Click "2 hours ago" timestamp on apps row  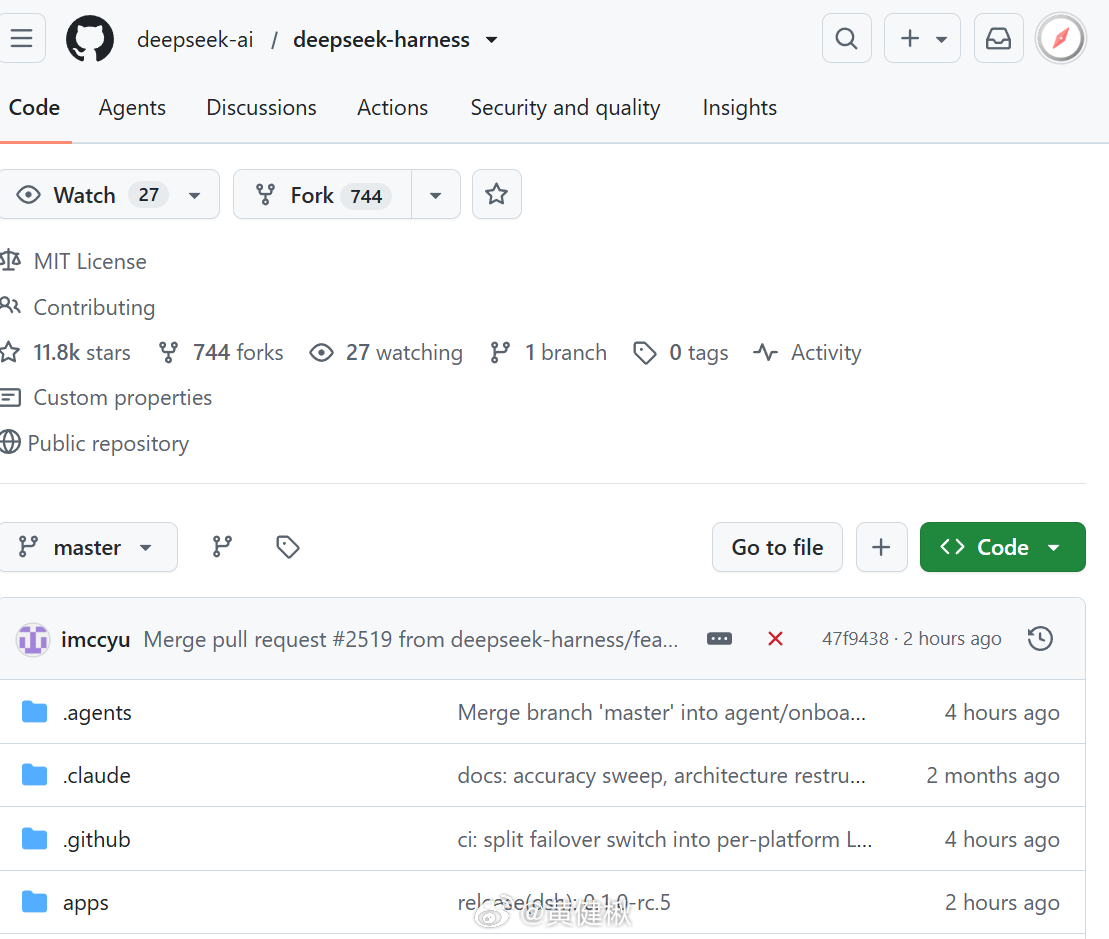click(1002, 903)
